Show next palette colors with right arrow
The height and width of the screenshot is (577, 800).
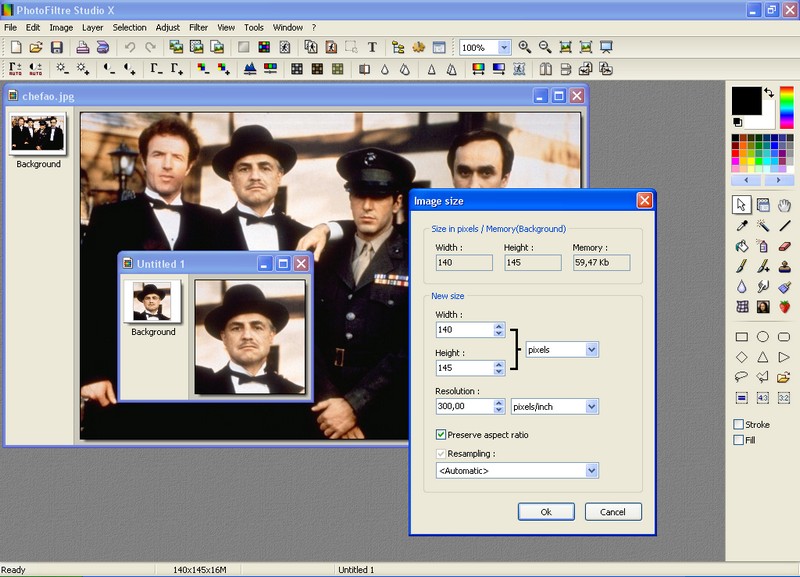point(778,180)
